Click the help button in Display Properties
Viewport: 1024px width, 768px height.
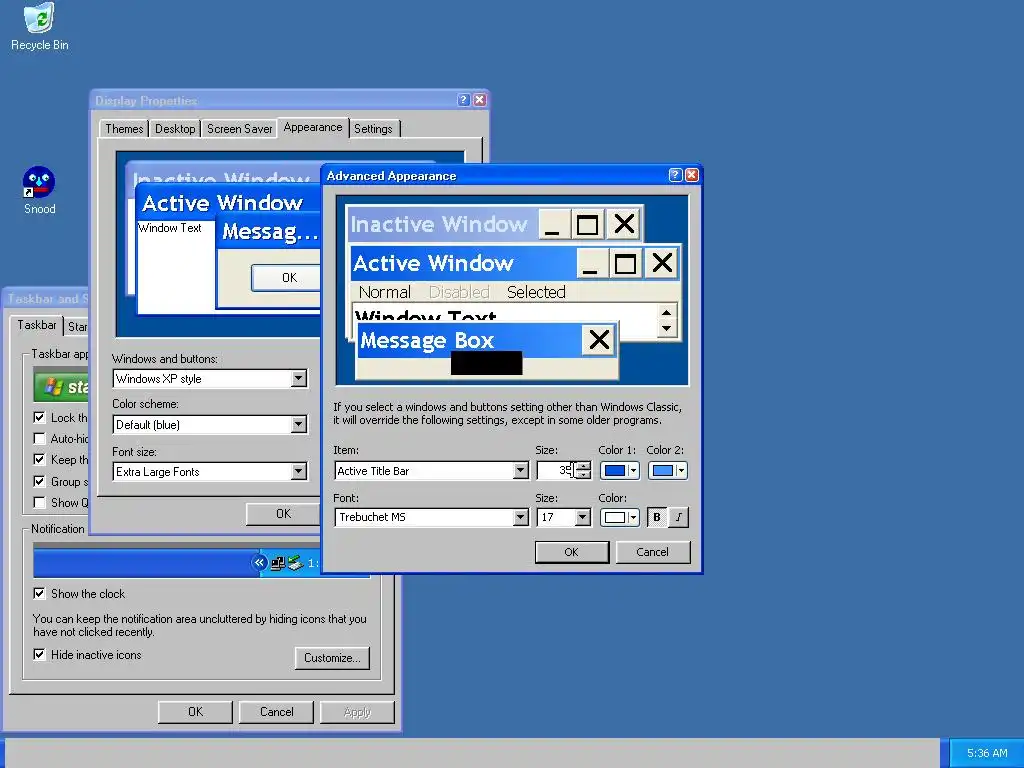(464, 100)
